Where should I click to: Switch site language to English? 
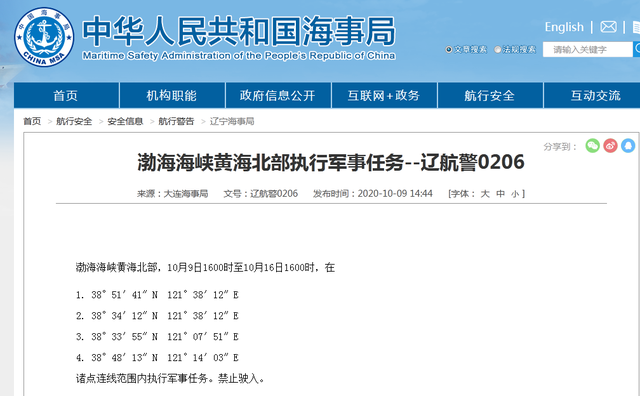coord(564,27)
